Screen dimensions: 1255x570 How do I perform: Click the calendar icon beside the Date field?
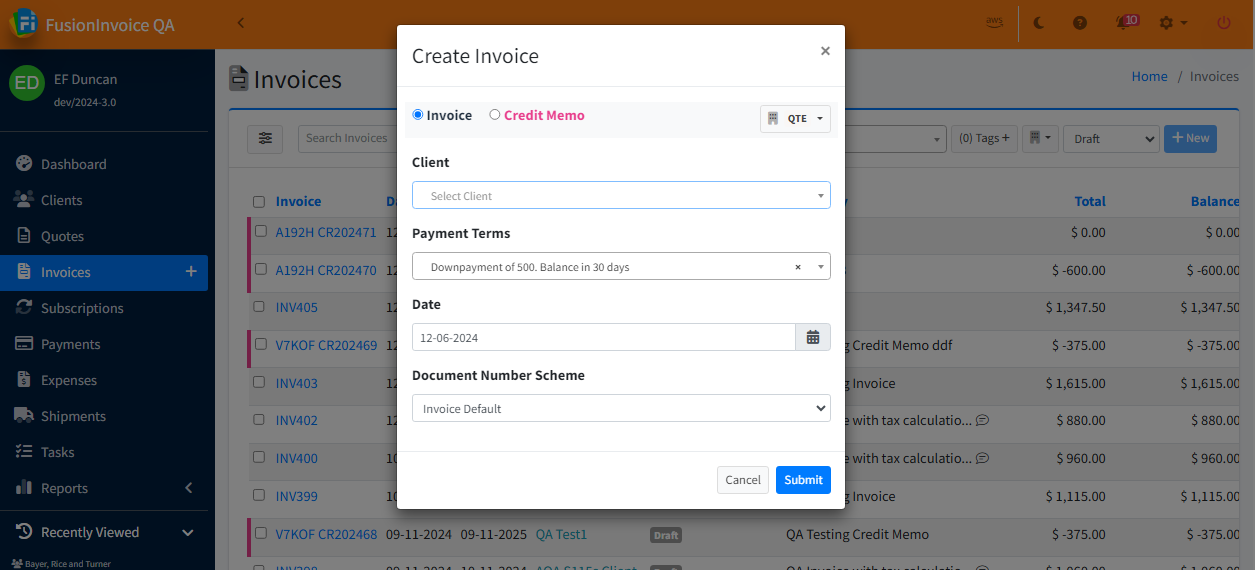tap(812, 338)
